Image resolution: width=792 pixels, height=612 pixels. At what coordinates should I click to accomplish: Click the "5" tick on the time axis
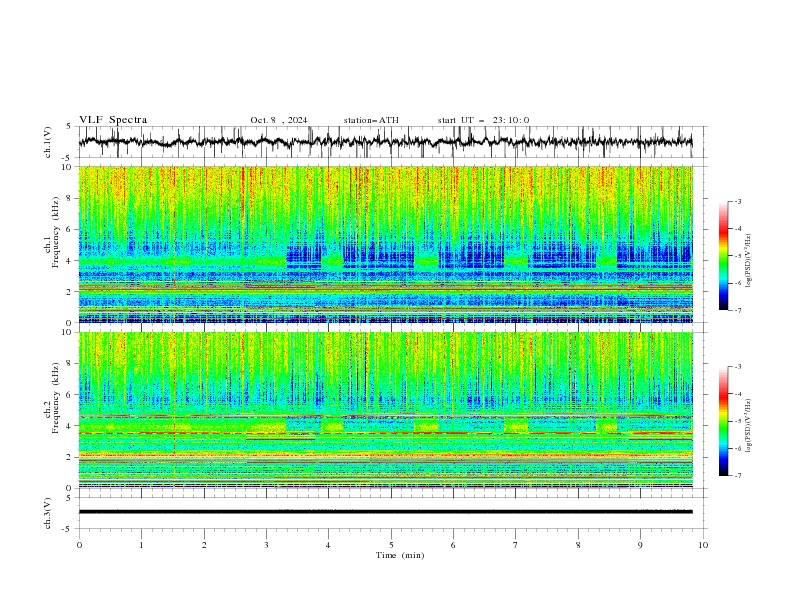click(391, 545)
